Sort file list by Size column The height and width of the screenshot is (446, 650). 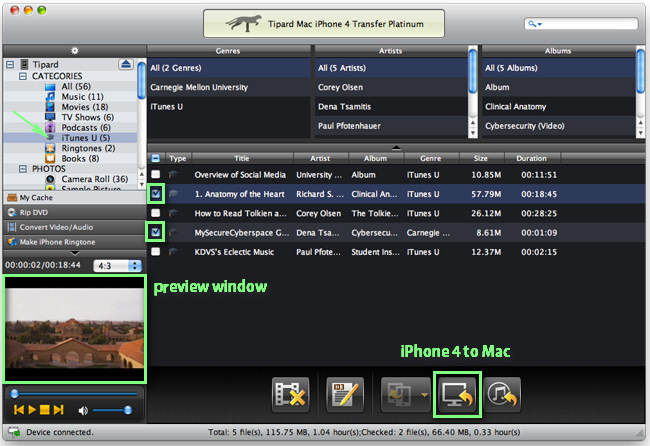pyautogui.click(x=481, y=158)
